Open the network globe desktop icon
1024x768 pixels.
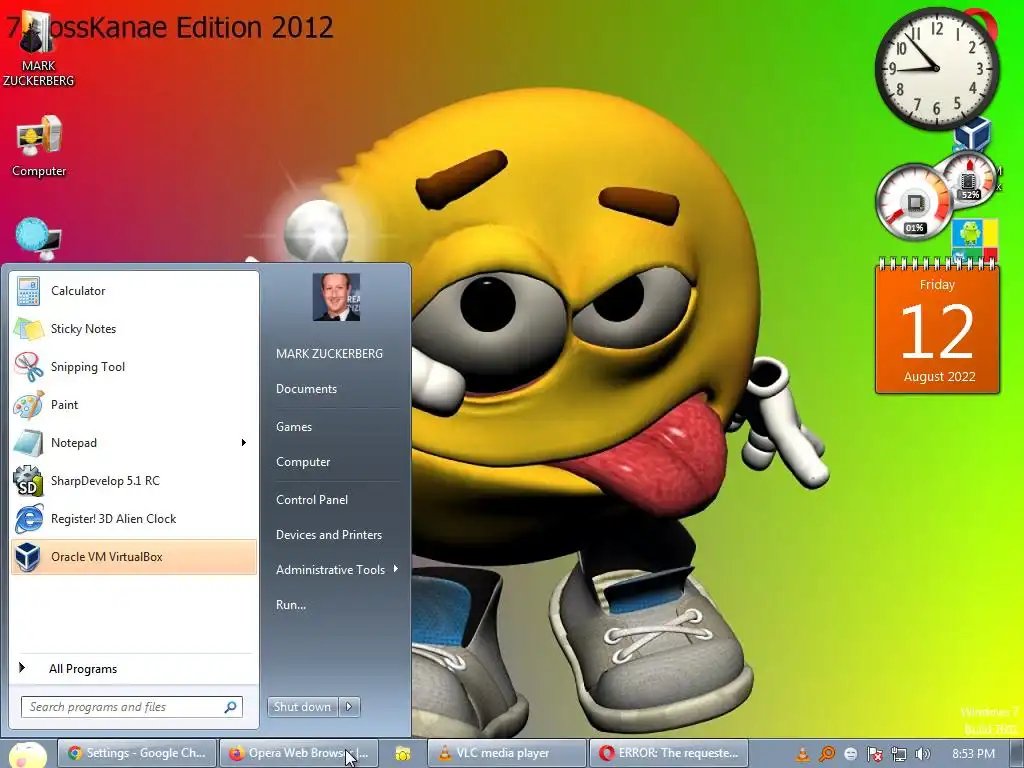[38, 238]
